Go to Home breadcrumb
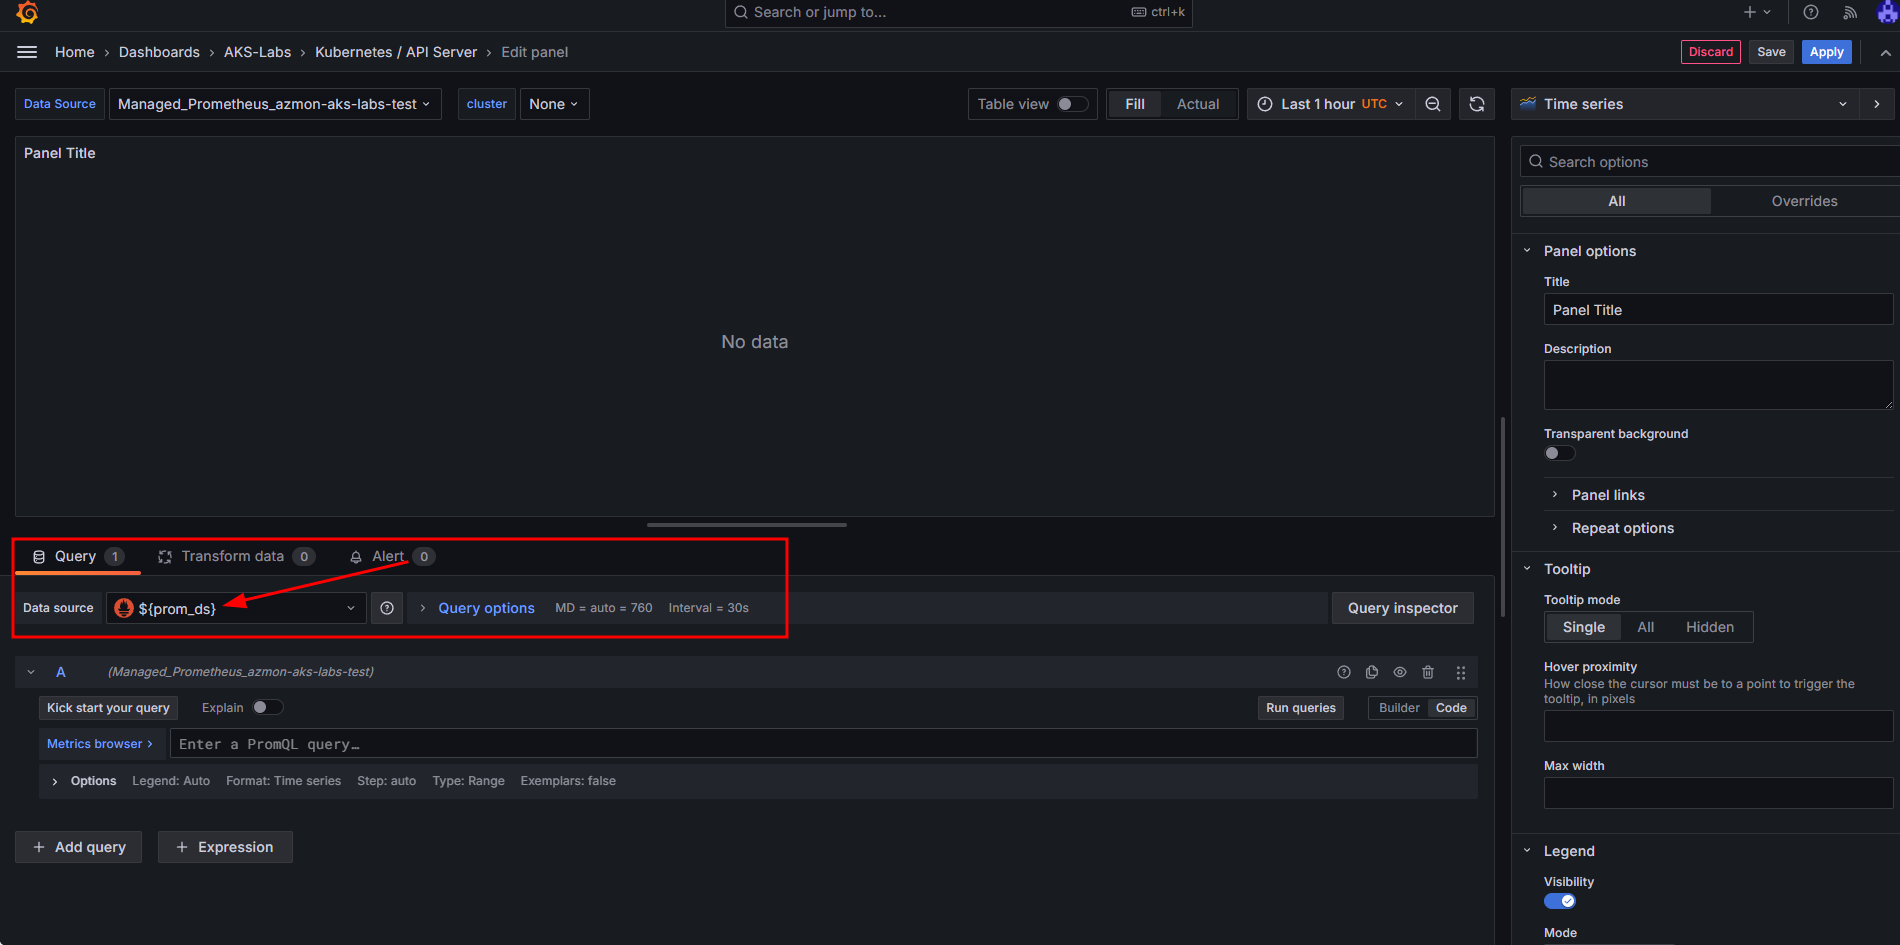Screen dimensions: 1900x945 coord(75,52)
